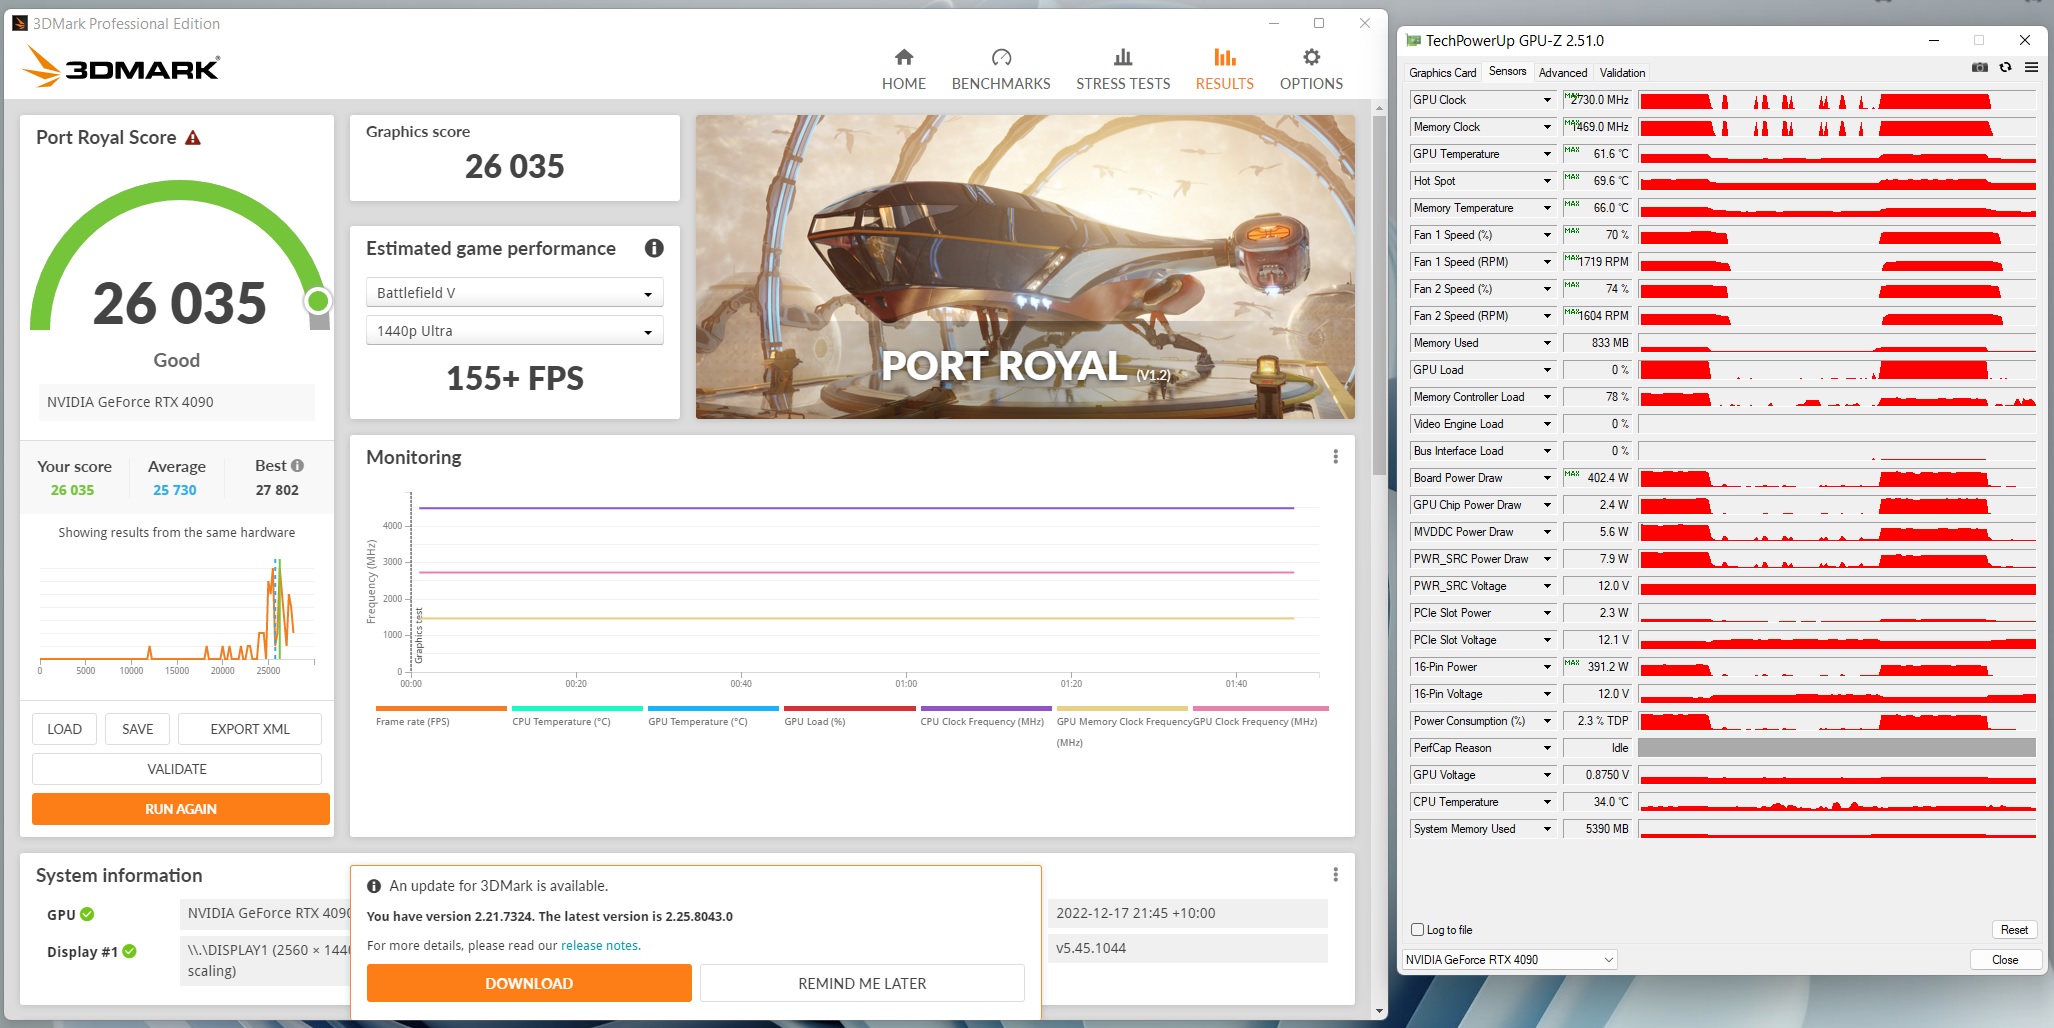Open the GPU Temperature sensor dropdown

1547,154
